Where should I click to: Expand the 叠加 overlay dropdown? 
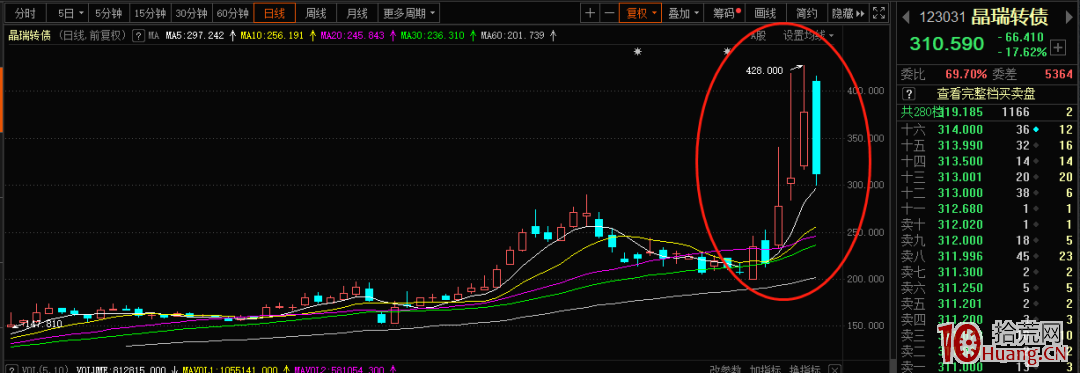point(683,12)
